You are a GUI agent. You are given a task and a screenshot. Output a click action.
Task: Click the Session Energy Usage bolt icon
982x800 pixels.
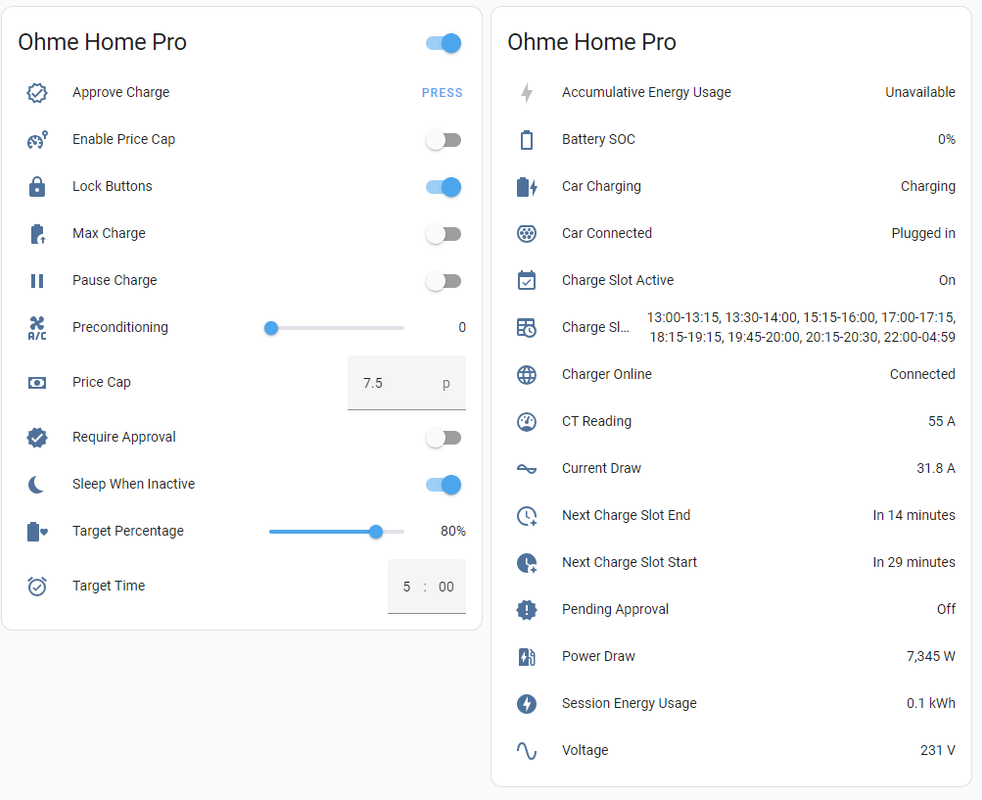[527, 704]
